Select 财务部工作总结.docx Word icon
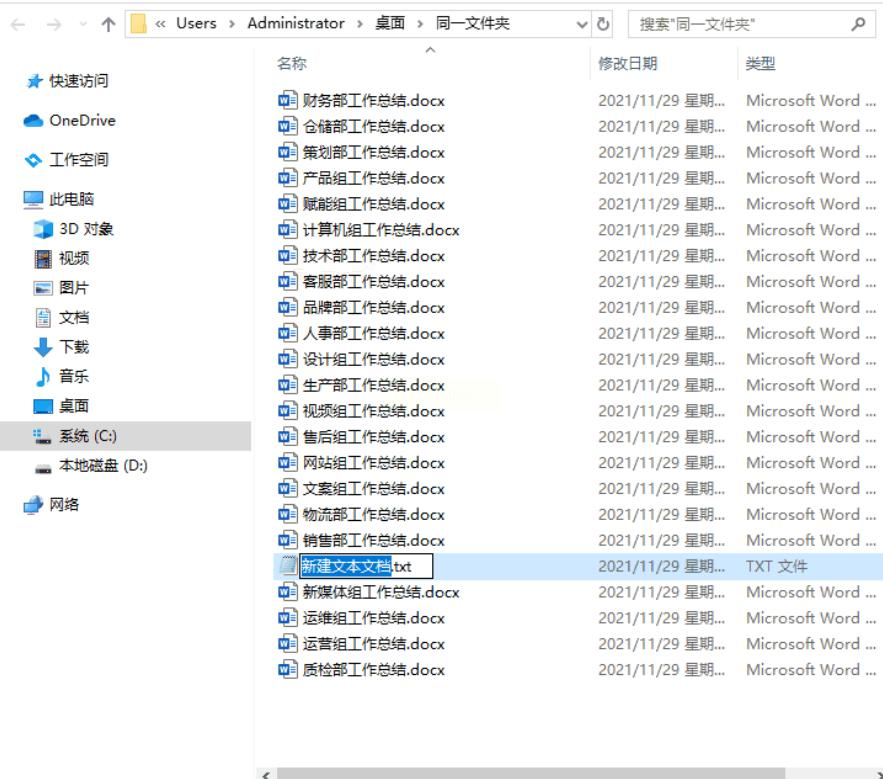883x779 pixels. [x=287, y=100]
